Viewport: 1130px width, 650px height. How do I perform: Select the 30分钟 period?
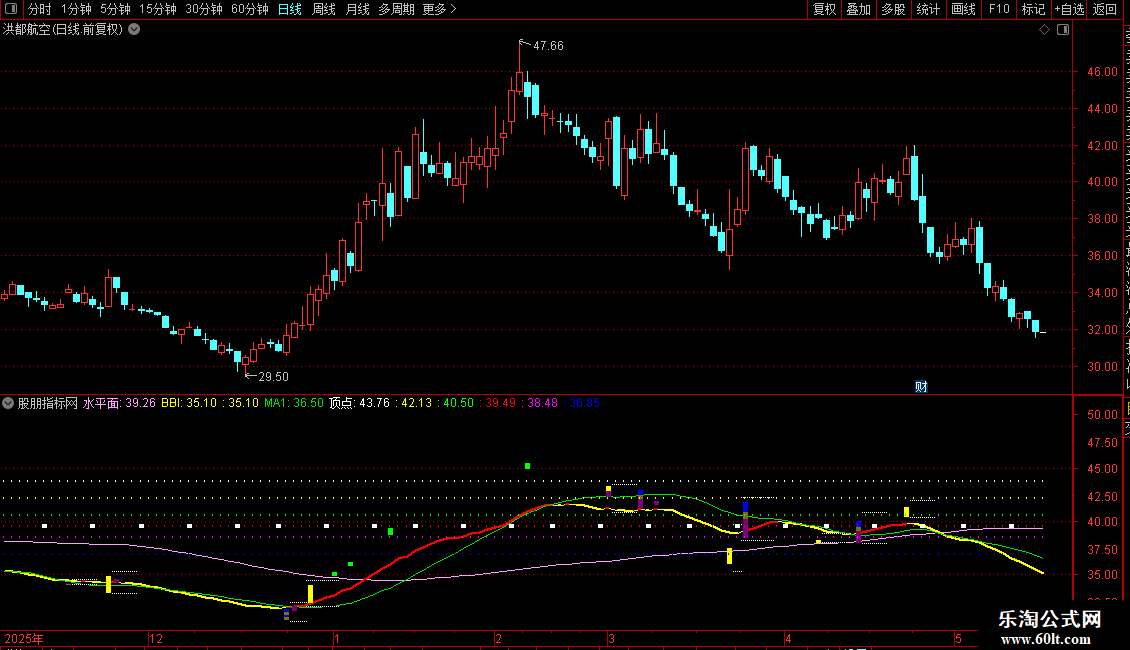point(204,9)
